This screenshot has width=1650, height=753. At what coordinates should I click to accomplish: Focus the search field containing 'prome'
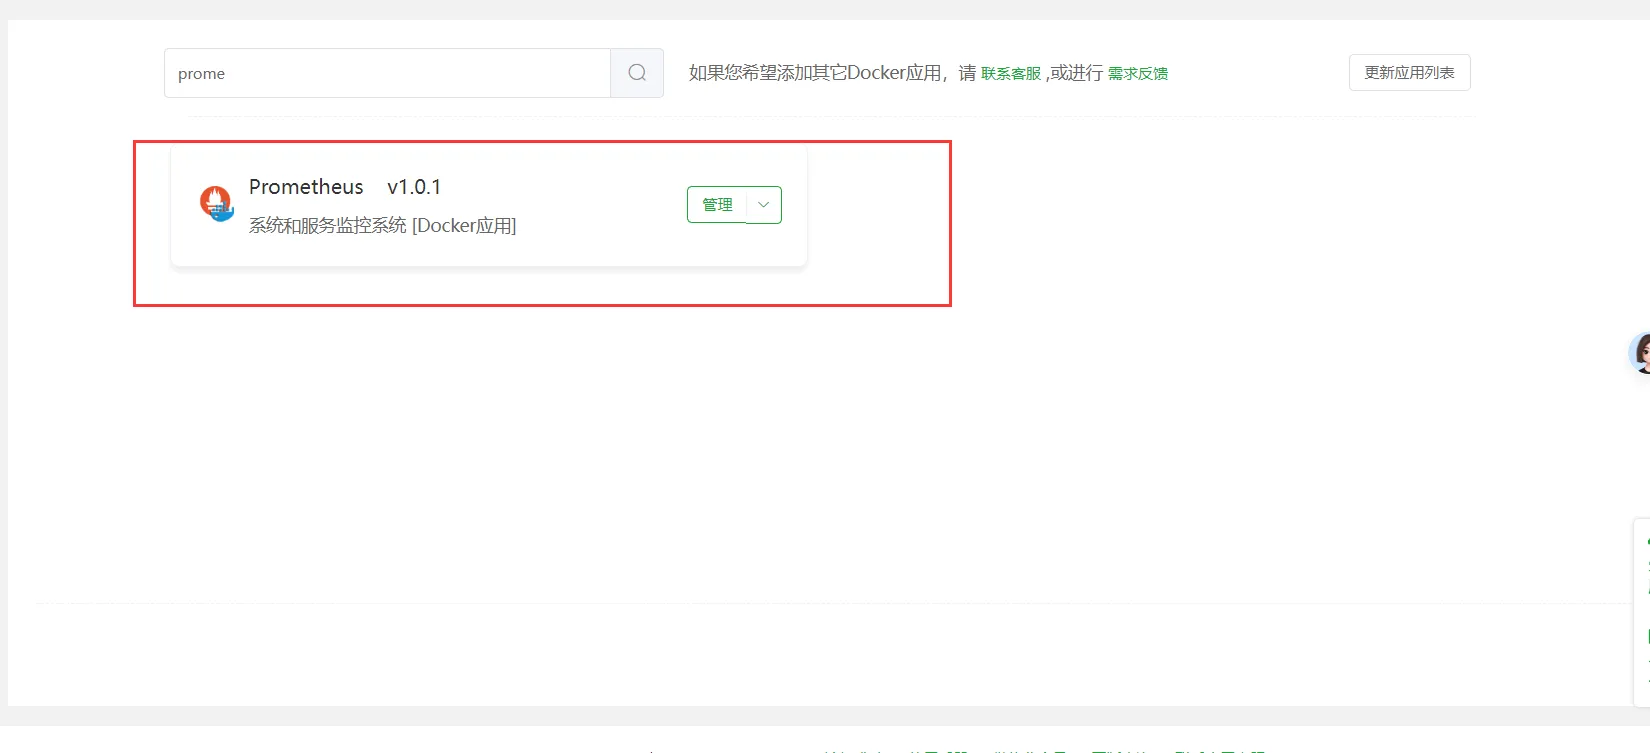point(387,73)
